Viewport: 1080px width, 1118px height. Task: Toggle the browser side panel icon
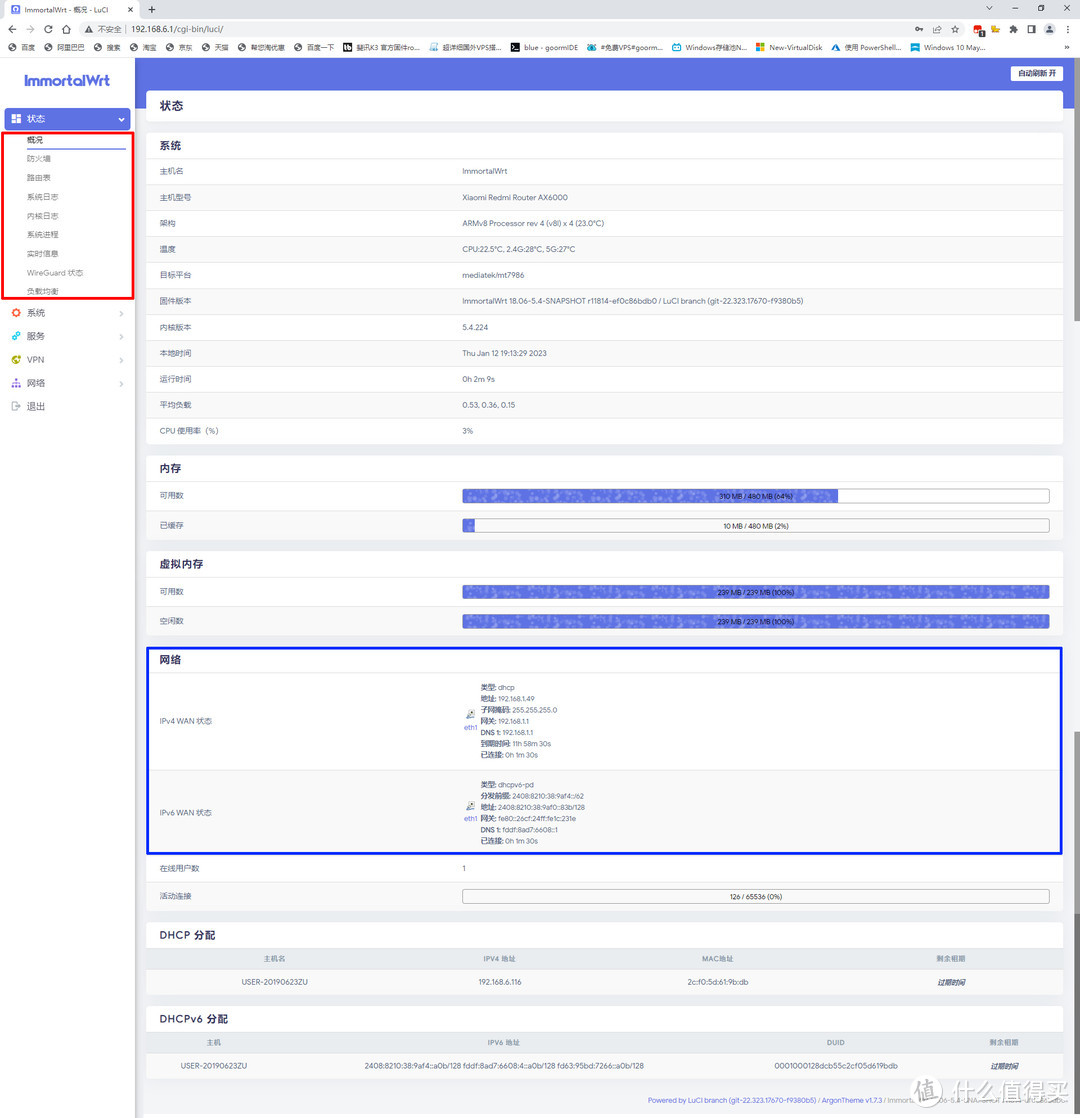[x=1031, y=29]
